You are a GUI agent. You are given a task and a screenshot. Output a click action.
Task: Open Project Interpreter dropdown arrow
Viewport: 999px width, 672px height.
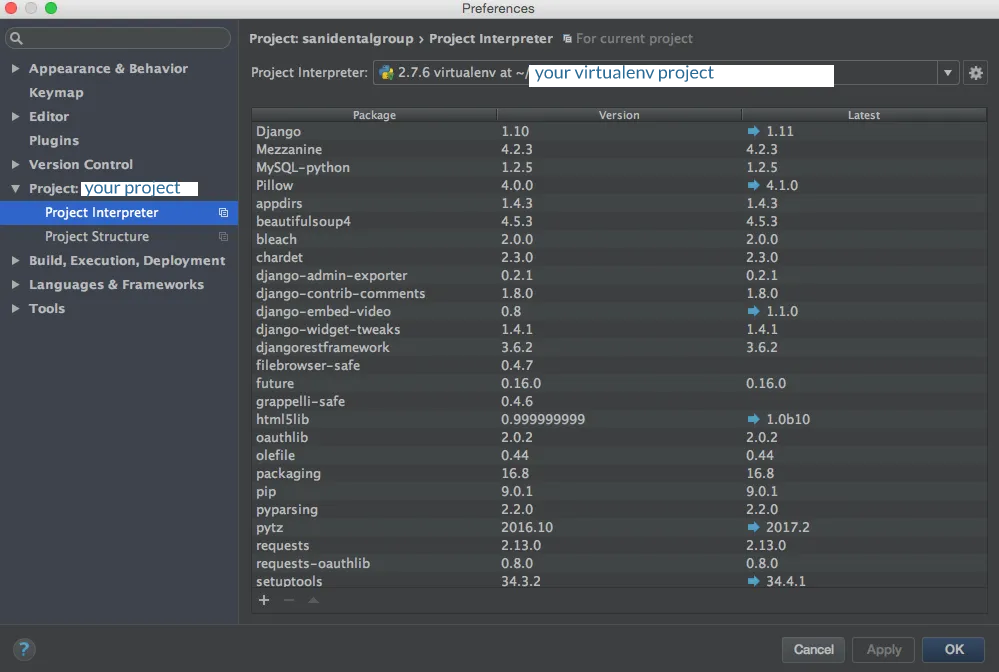point(947,73)
